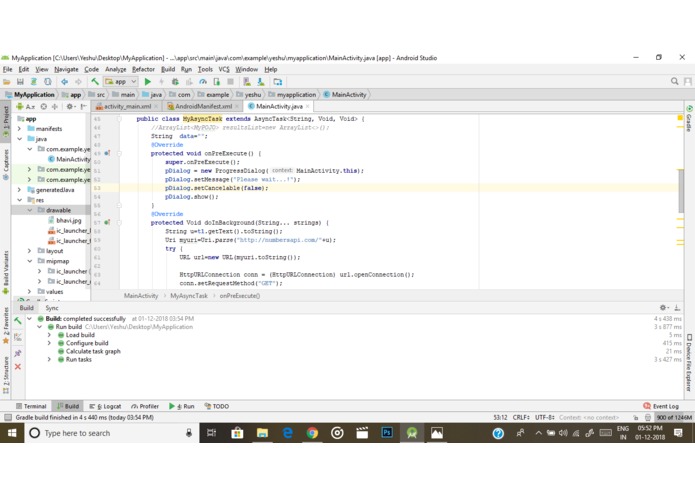Click Scroll from Source target icon
Screen dimensions: 695x494
(x=43, y=106)
